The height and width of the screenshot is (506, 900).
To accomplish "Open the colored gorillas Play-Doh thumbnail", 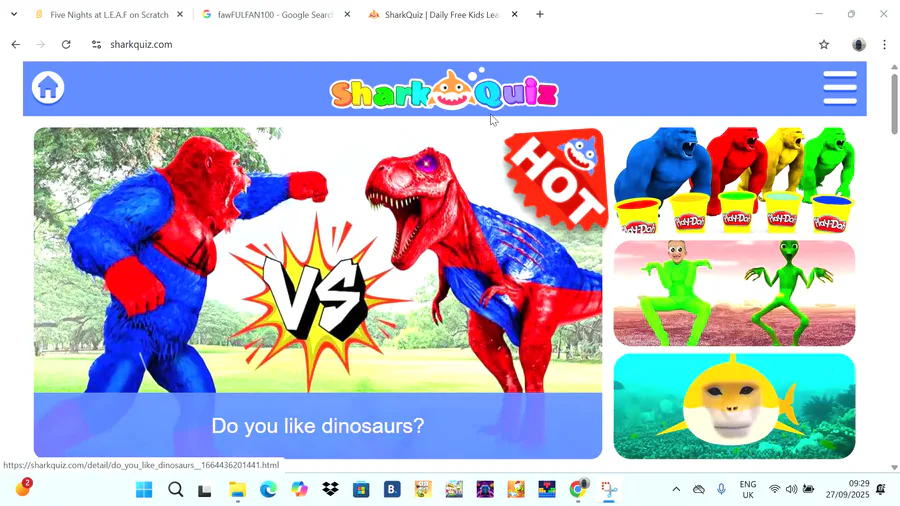I will pos(734,180).
